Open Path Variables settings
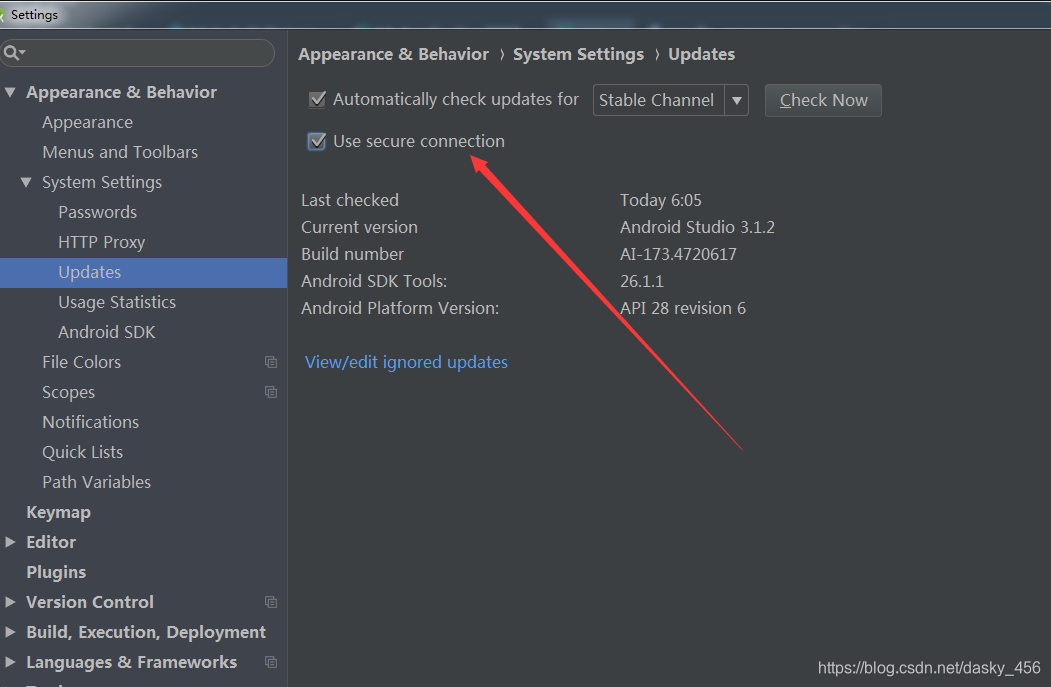The height and width of the screenshot is (687, 1051). [97, 482]
